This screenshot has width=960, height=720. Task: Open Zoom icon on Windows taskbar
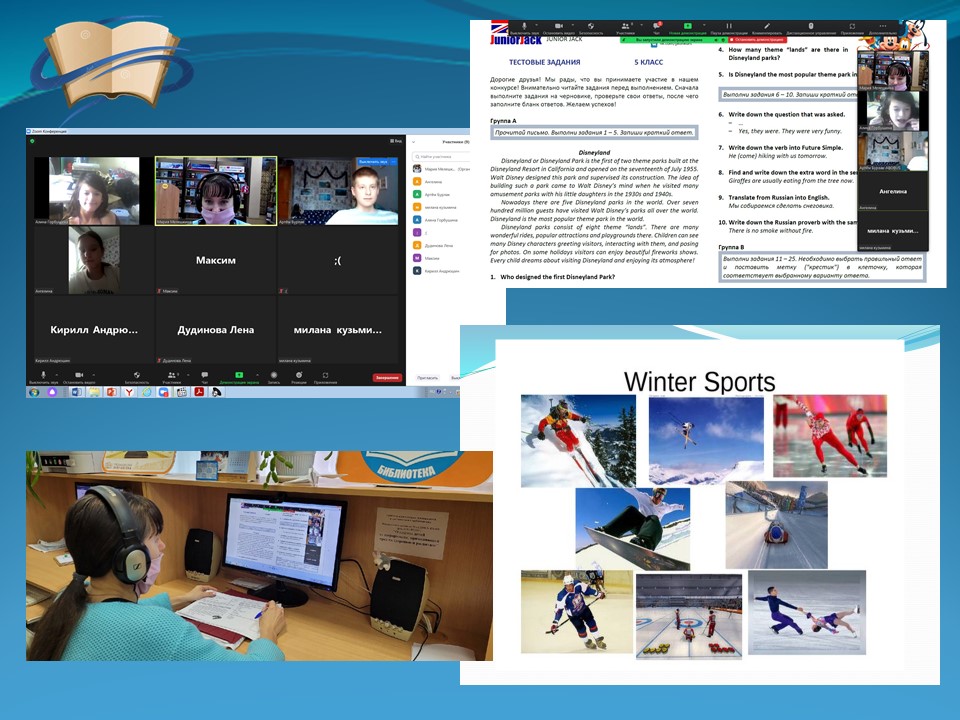pos(163,392)
